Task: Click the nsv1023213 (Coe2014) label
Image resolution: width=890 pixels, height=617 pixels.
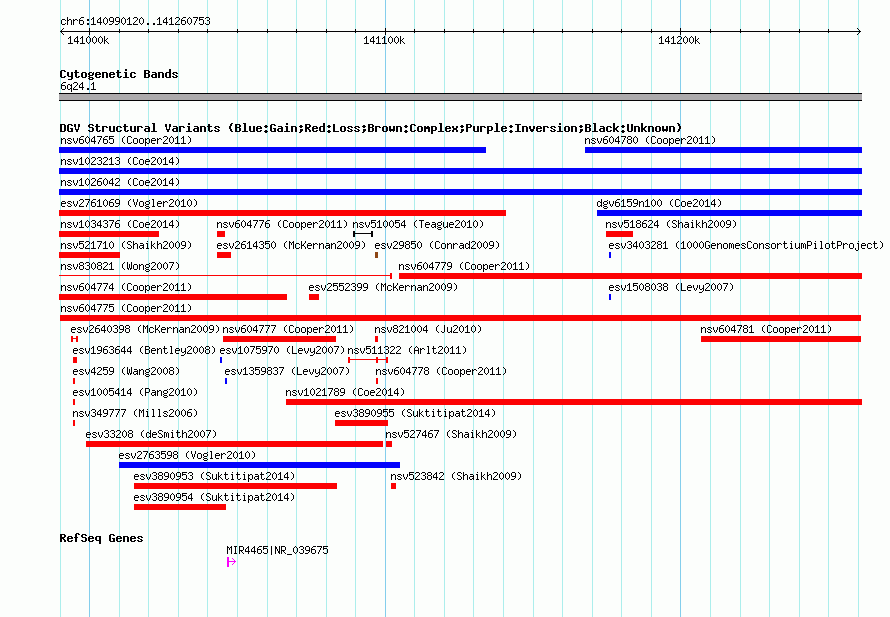Action: (x=120, y=161)
